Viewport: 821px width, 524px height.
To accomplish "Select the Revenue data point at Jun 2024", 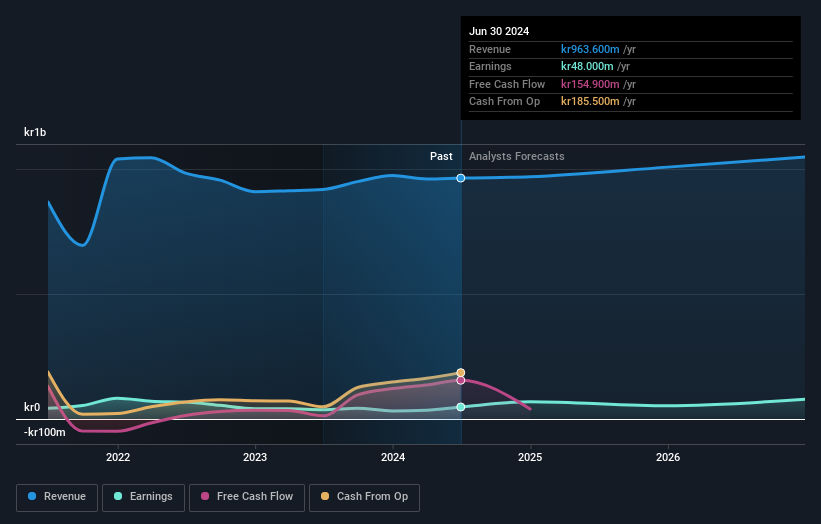I will pyautogui.click(x=461, y=178).
